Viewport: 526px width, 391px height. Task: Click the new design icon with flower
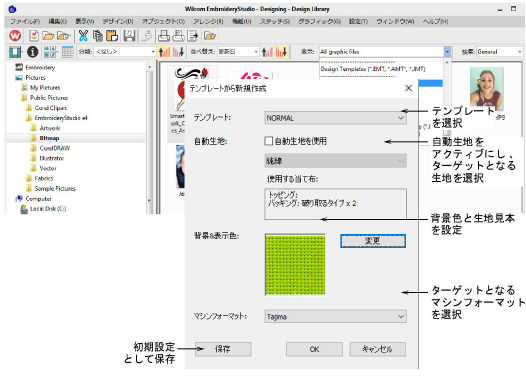[x=34, y=35]
